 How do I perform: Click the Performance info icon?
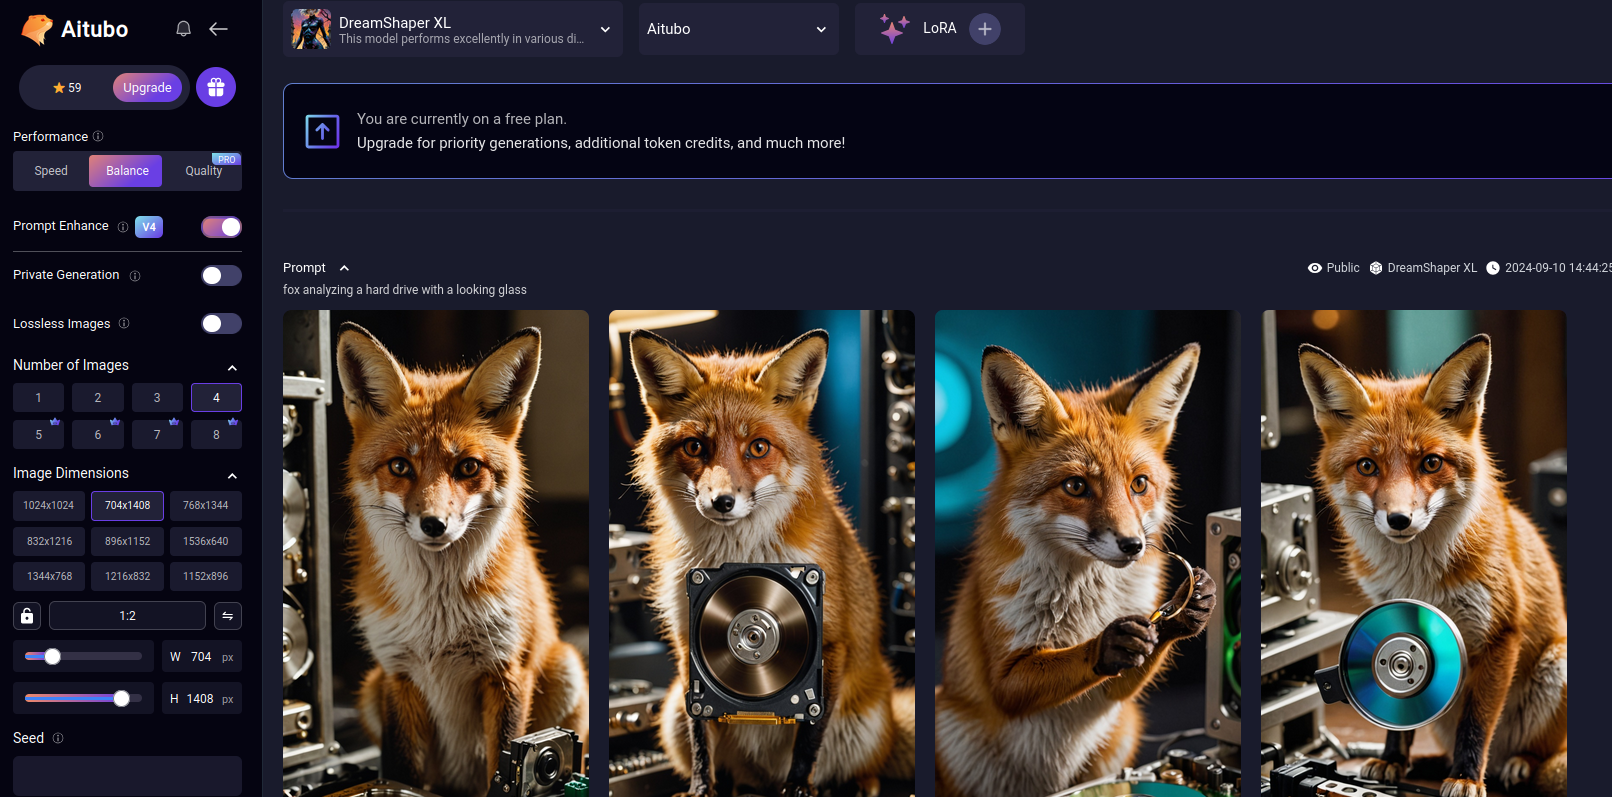98,137
